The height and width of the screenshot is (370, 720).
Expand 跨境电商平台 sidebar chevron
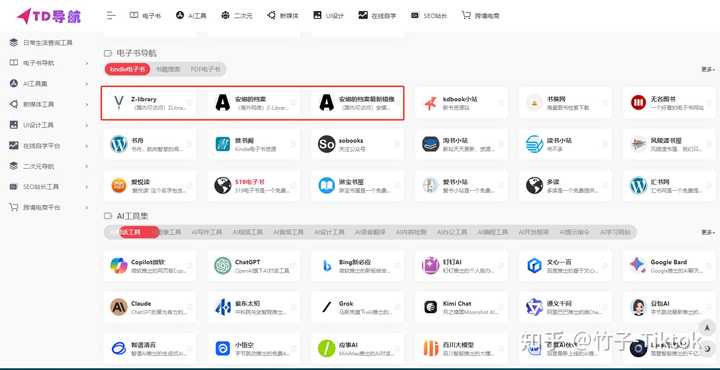tap(86, 207)
